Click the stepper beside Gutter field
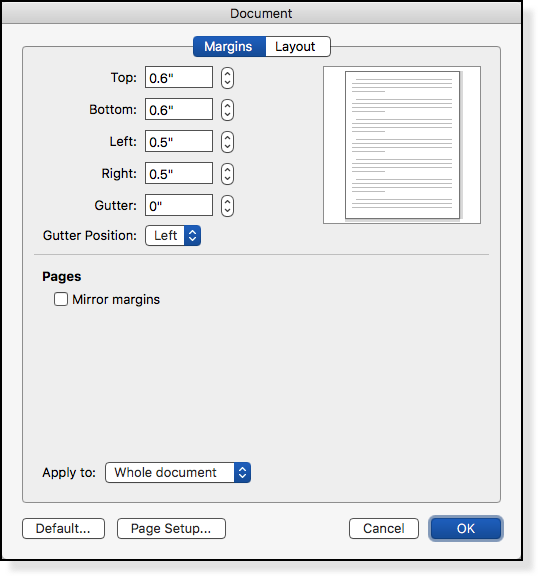 227,206
